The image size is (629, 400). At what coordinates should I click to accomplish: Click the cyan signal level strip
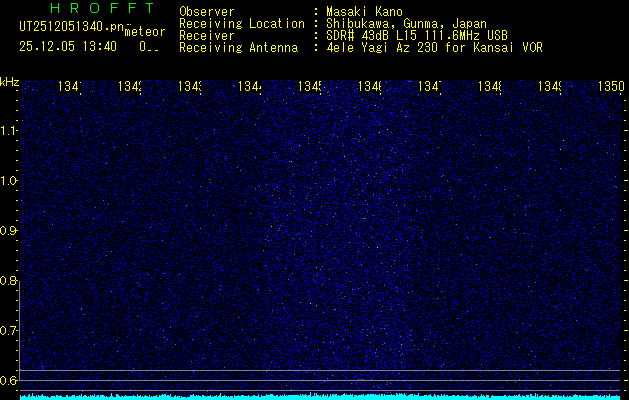coord(320,396)
